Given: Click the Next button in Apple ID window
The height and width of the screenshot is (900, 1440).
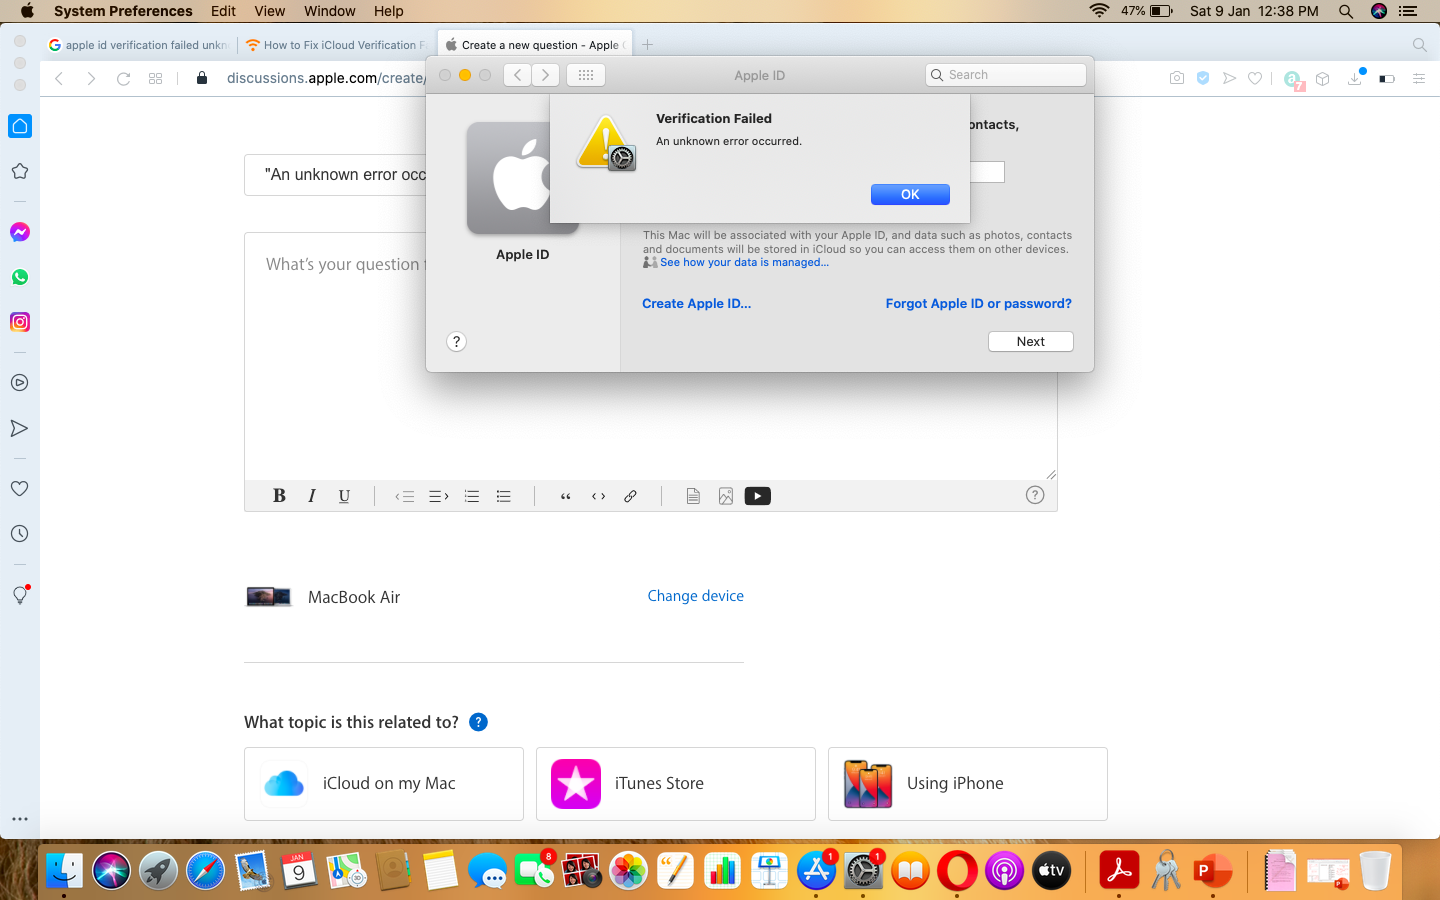Looking at the screenshot, I should pos(1030,341).
